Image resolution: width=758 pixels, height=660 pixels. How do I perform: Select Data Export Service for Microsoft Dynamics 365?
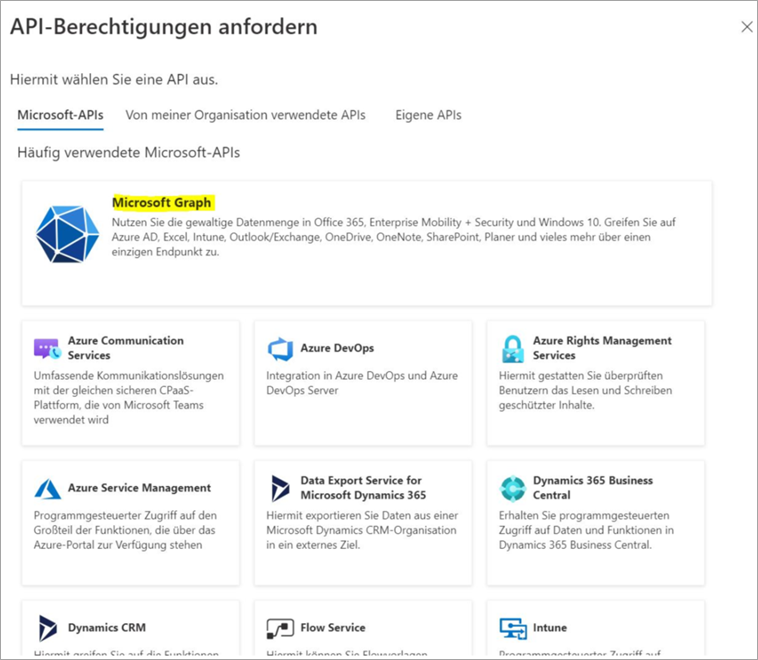pos(362,488)
